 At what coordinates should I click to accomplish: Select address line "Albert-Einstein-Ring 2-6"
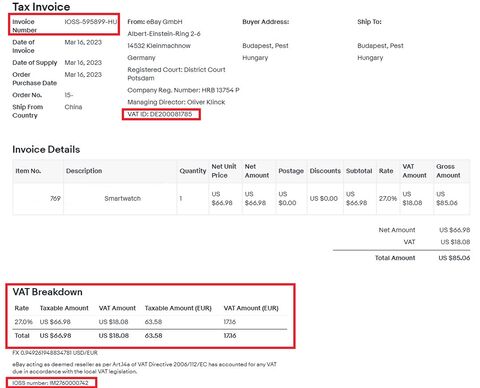(x=164, y=34)
